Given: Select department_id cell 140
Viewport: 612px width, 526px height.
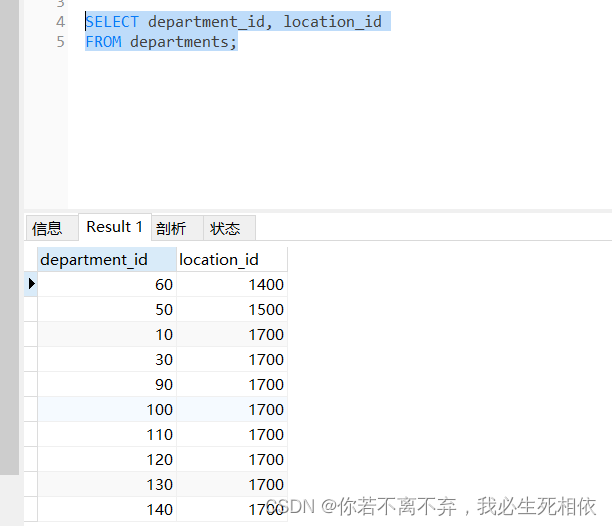Looking at the screenshot, I should (x=107, y=509).
